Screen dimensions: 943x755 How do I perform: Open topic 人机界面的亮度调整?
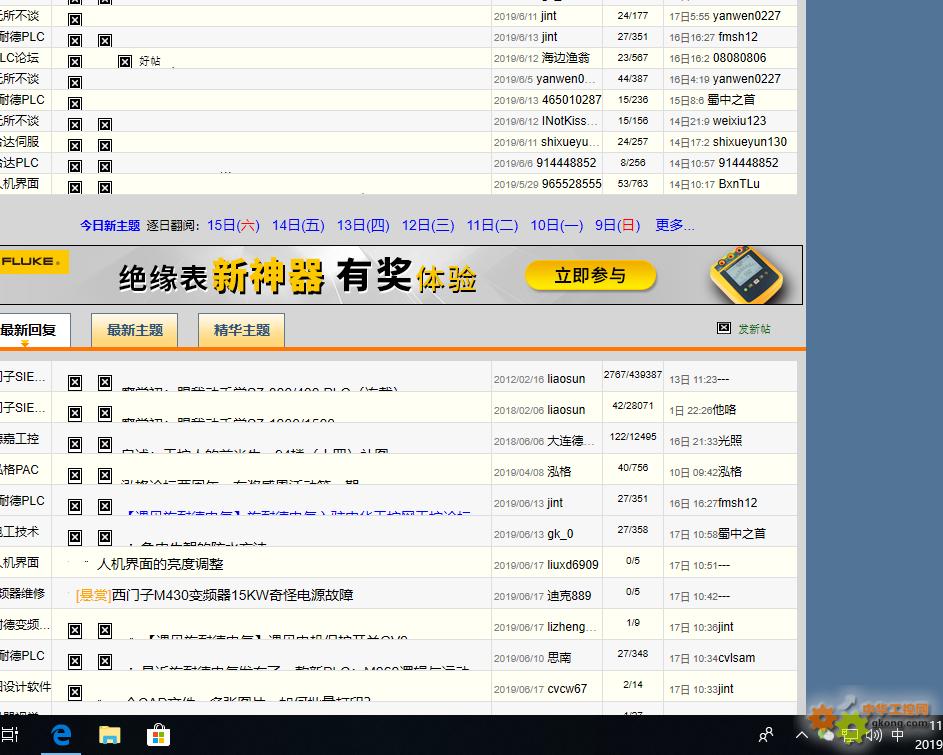(160, 564)
